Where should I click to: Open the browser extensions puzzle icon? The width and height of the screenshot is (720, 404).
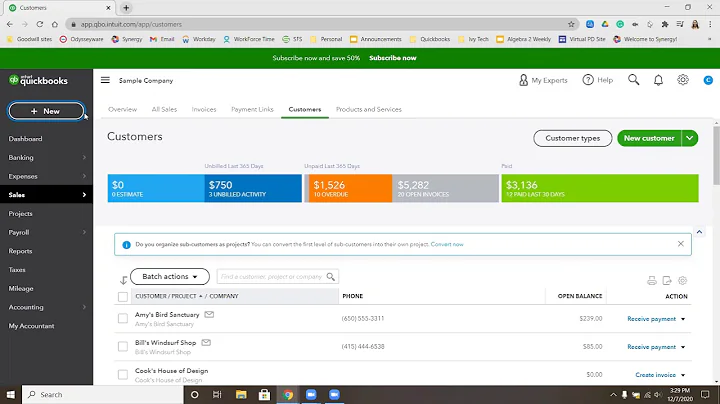click(x=665, y=24)
